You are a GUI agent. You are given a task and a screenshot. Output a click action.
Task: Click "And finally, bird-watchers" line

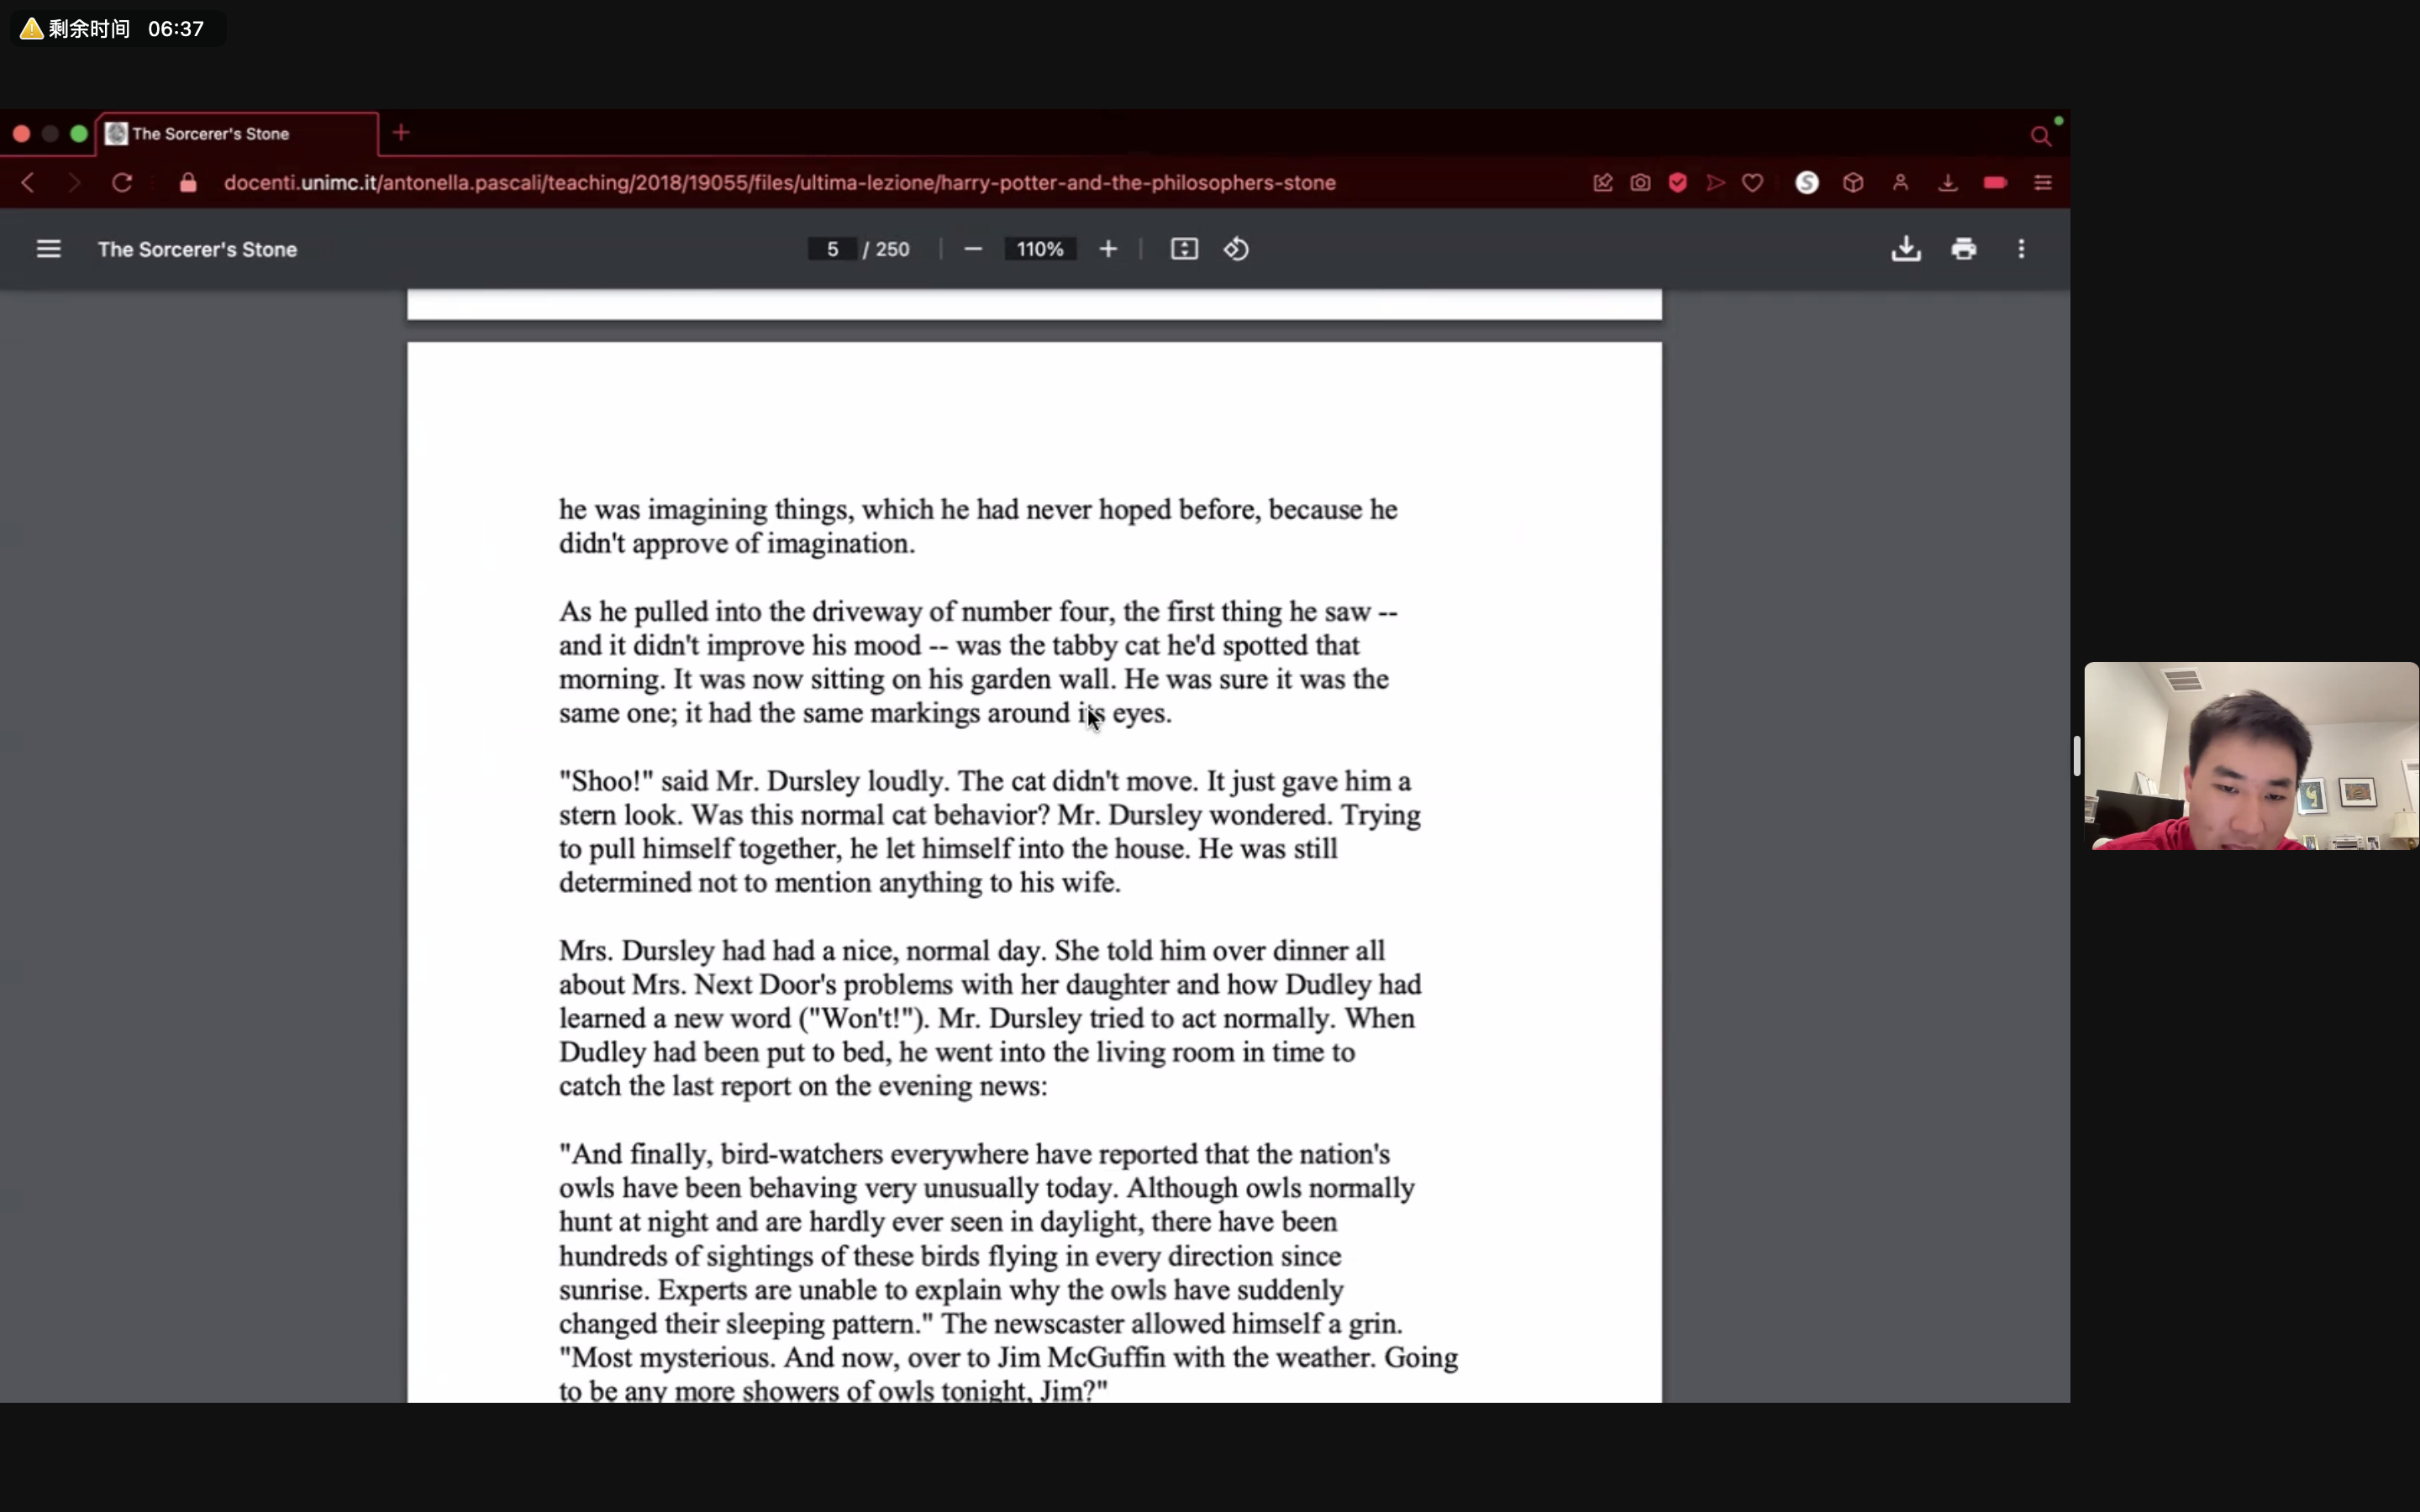[974, 1154]
